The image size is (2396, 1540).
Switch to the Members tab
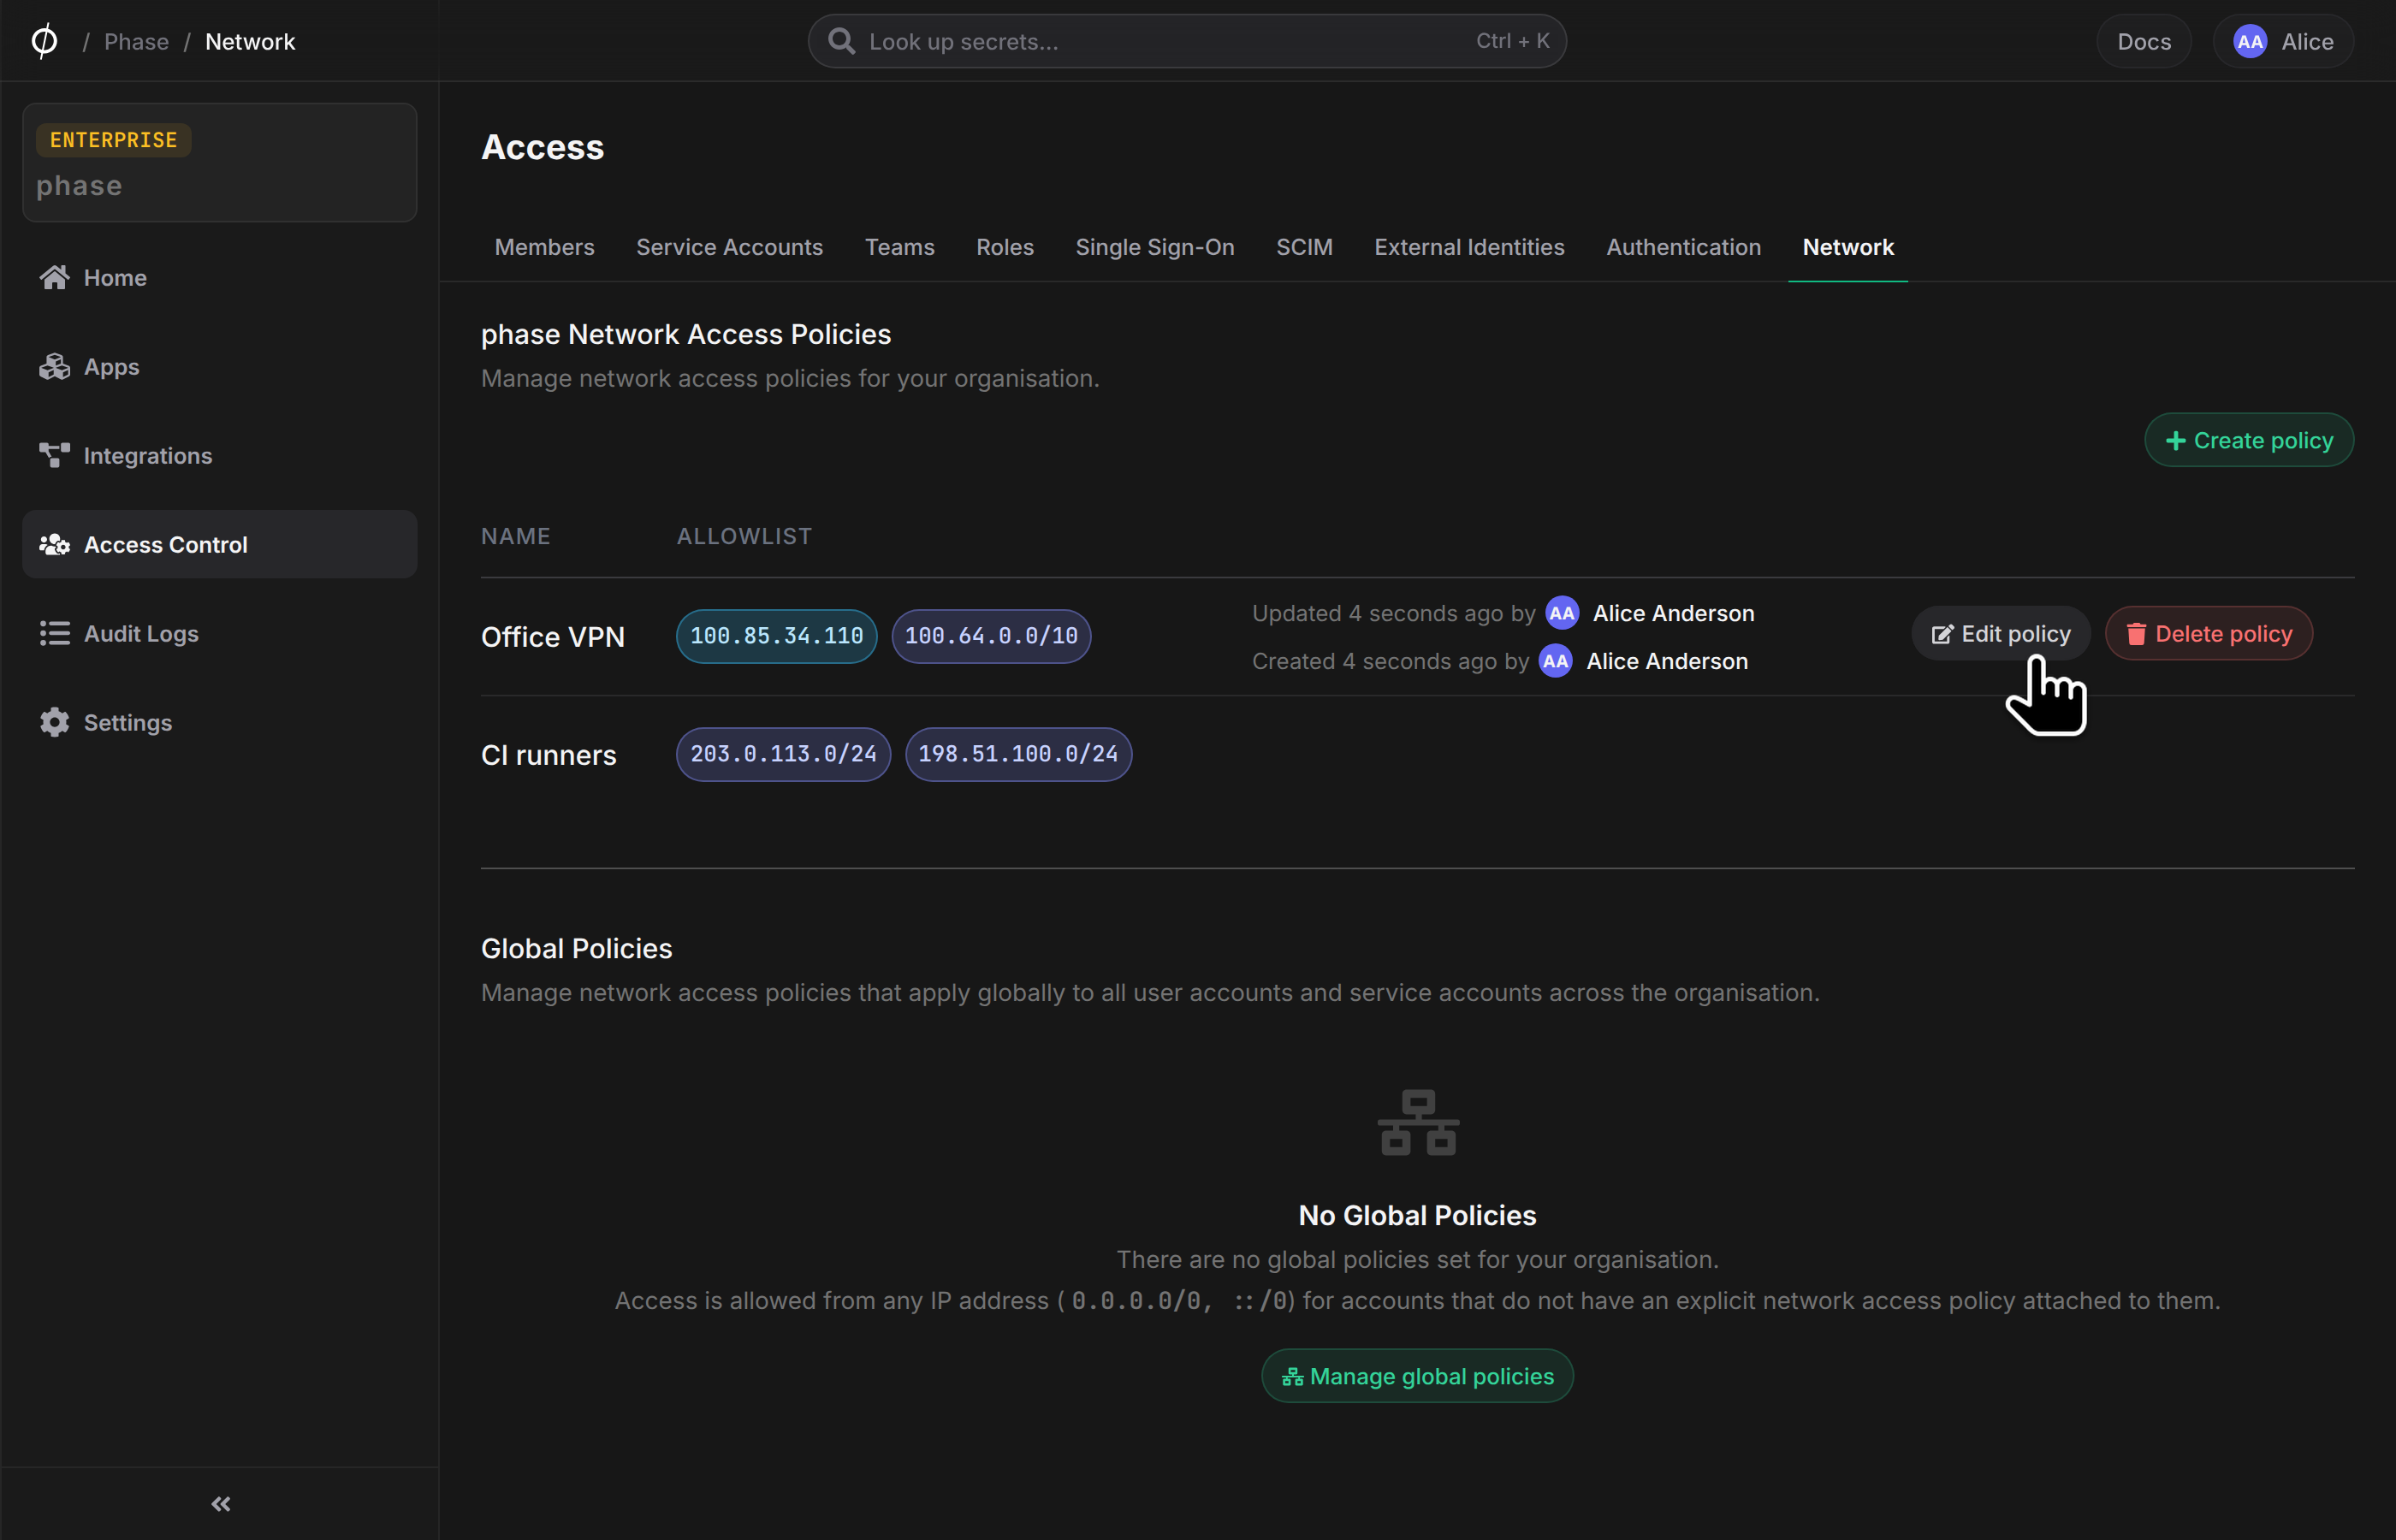[544, 247]
